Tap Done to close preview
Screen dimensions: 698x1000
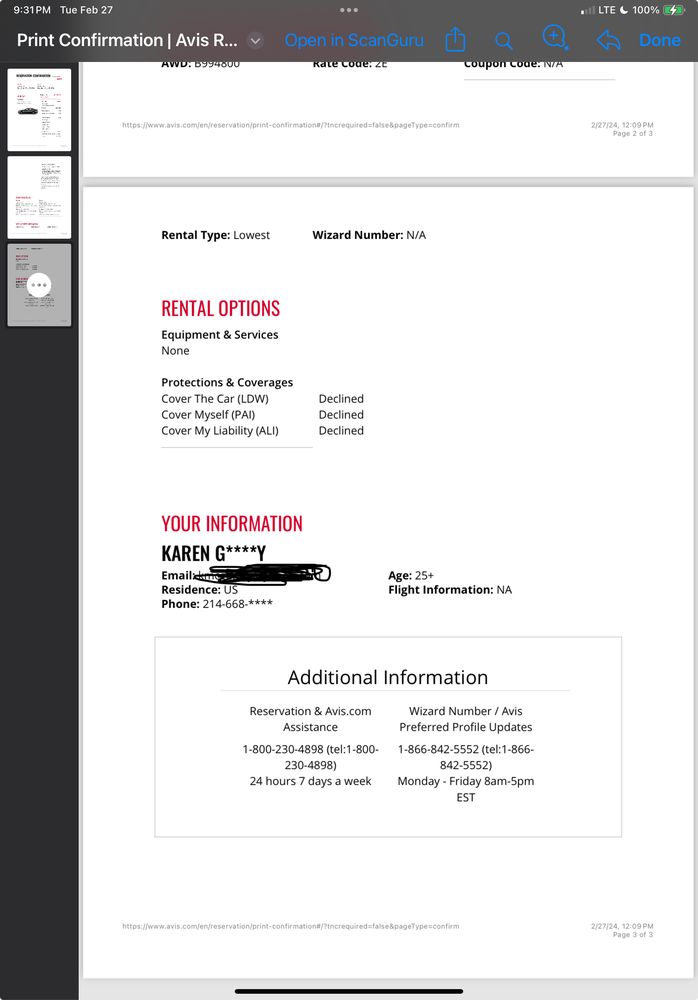pos(660,40)
